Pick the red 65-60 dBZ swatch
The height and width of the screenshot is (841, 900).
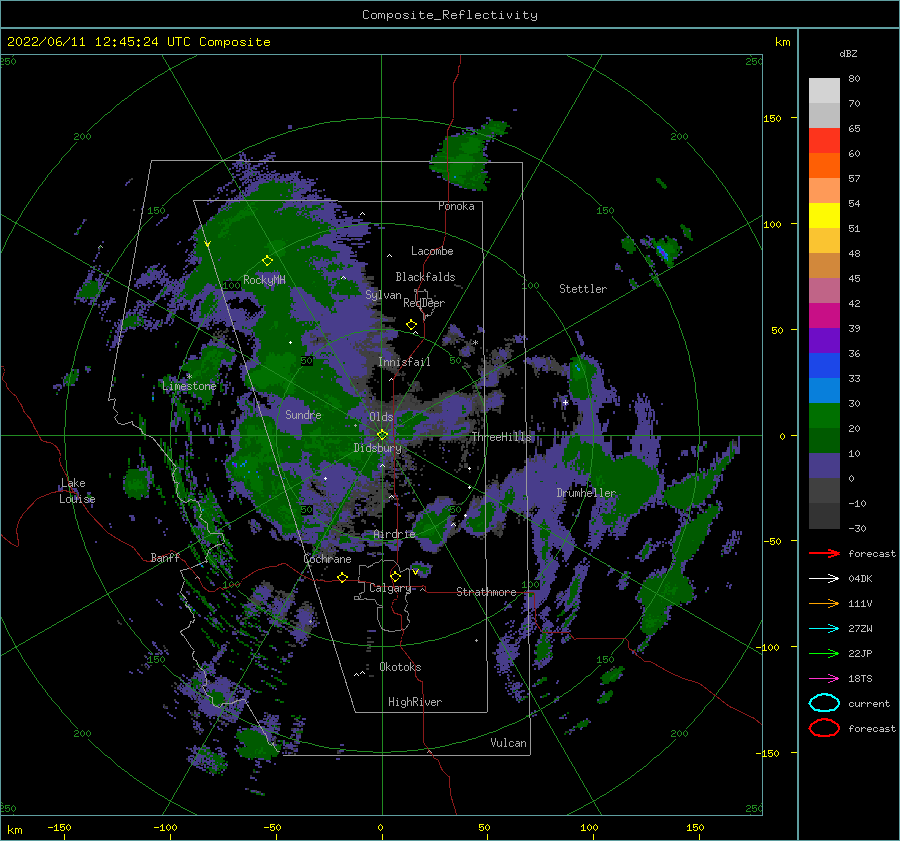tap(824, 140)
